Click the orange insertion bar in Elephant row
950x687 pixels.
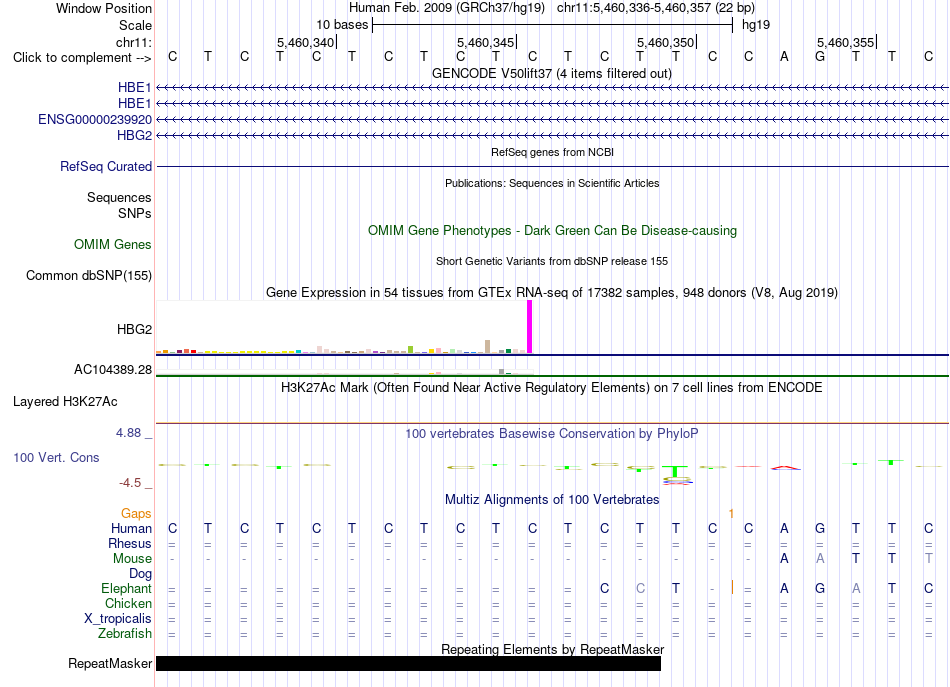click(x=732, y=587)
